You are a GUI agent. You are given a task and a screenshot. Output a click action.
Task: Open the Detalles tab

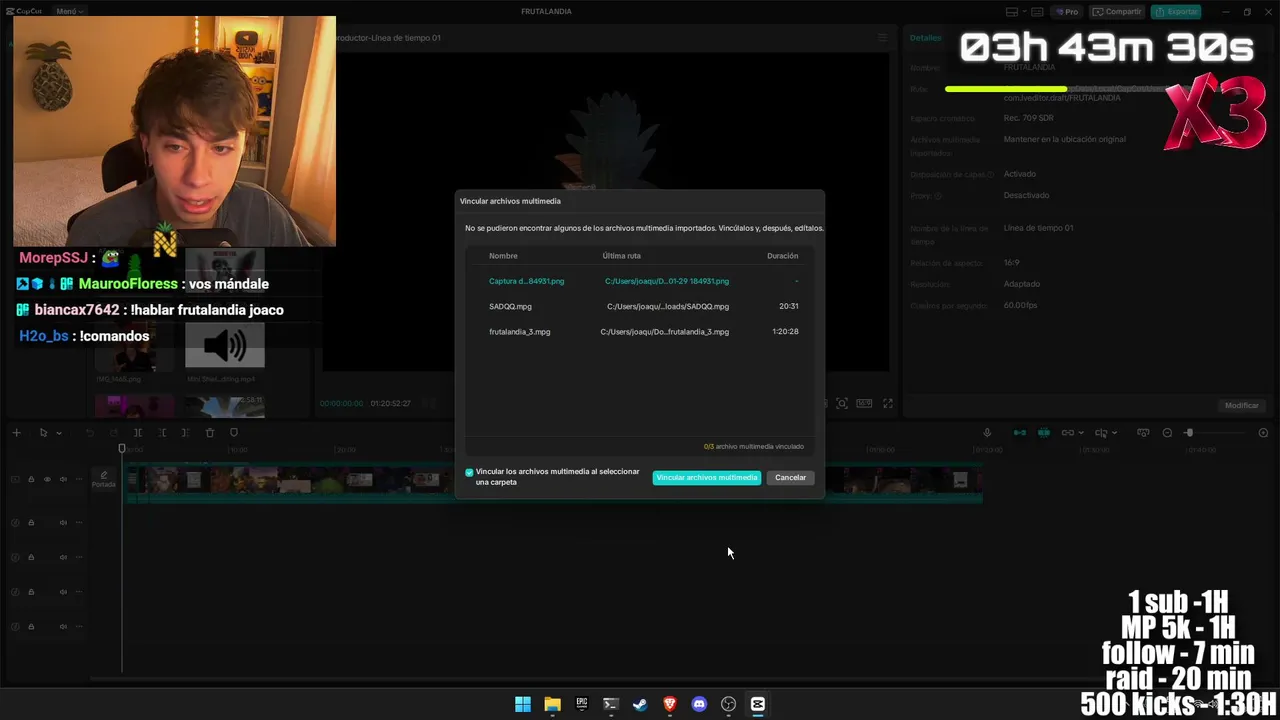925,38
